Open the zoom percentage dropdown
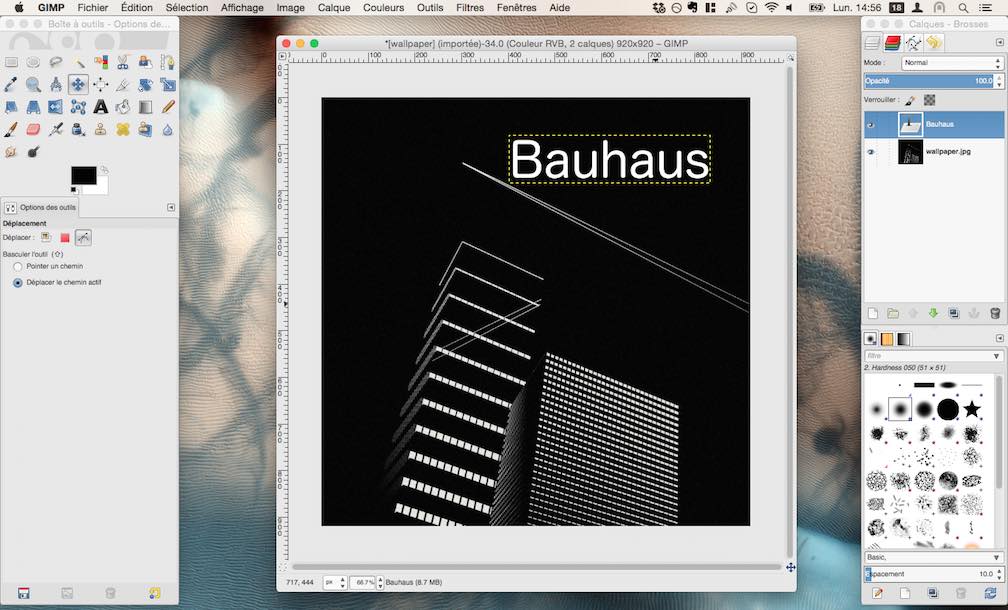The image size is (1008, 610). [367, 582]
